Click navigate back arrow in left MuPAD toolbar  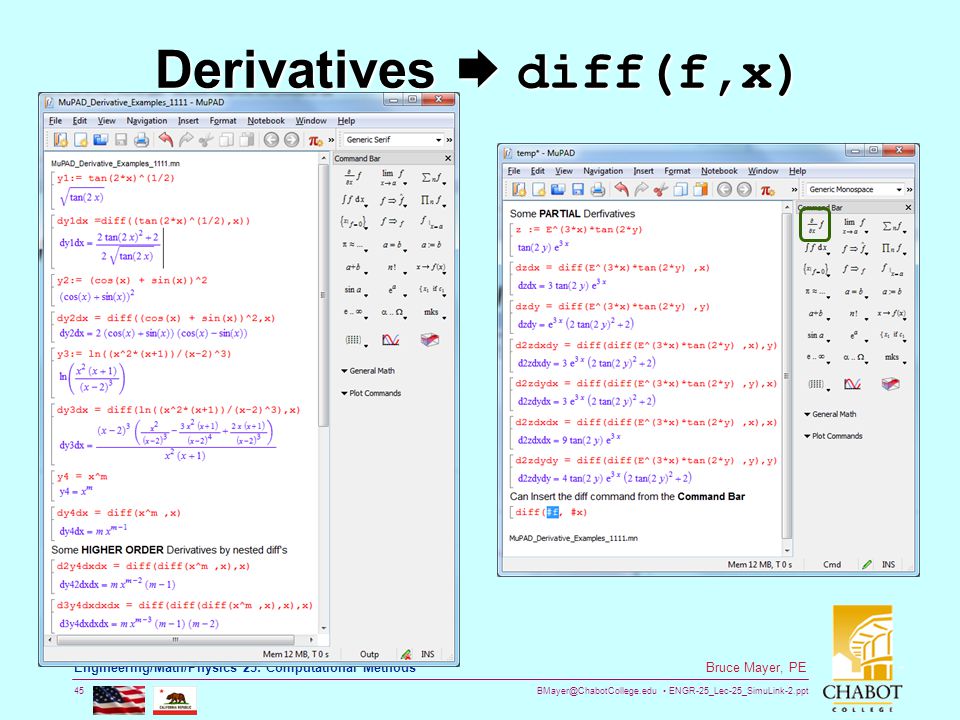click(x=271, y=140)
